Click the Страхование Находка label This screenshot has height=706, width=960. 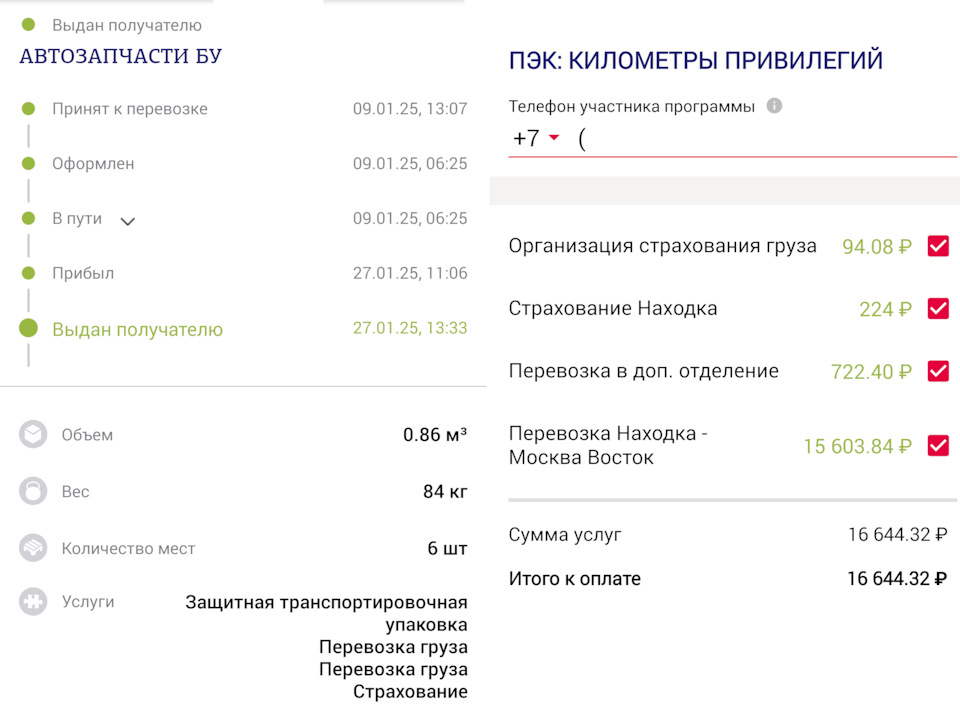(x=613, y=308)
